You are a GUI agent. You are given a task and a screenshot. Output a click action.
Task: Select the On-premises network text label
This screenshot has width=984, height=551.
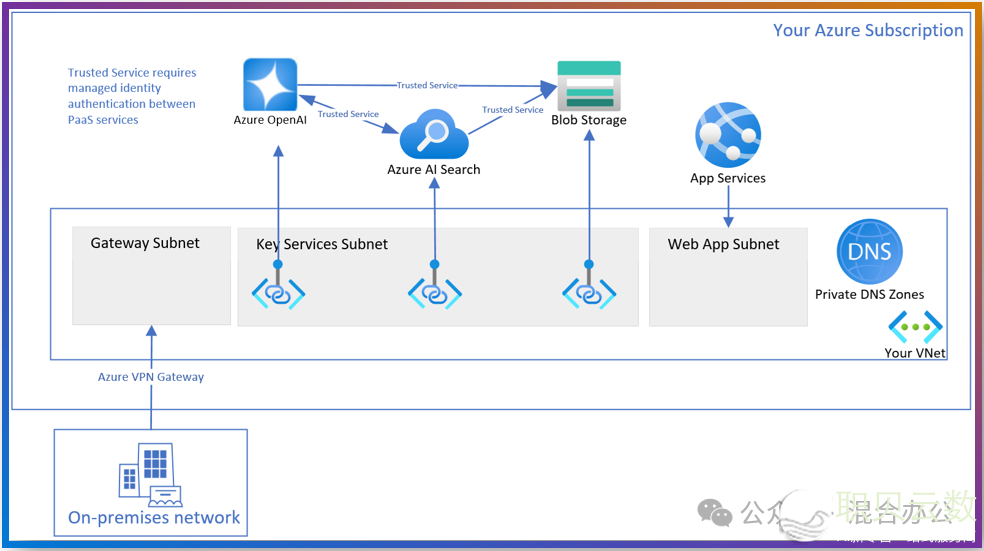tap(154, 518)
